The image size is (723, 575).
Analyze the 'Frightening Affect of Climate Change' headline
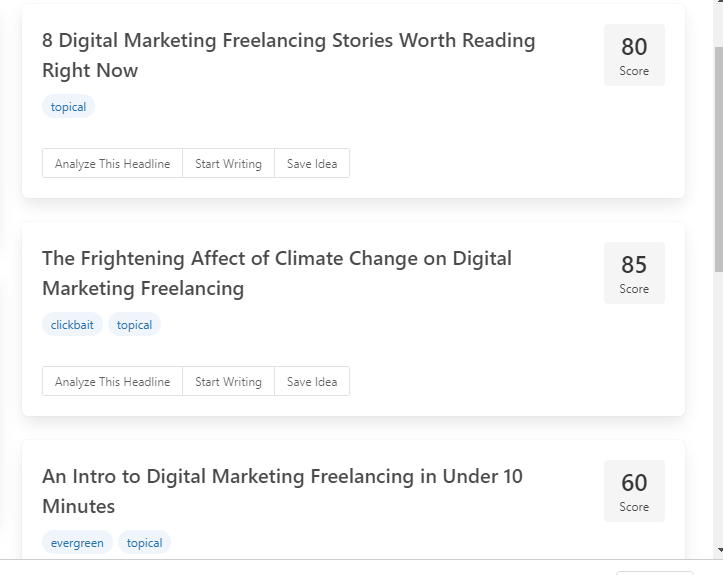pyautogui.click(x=112, y=382)
